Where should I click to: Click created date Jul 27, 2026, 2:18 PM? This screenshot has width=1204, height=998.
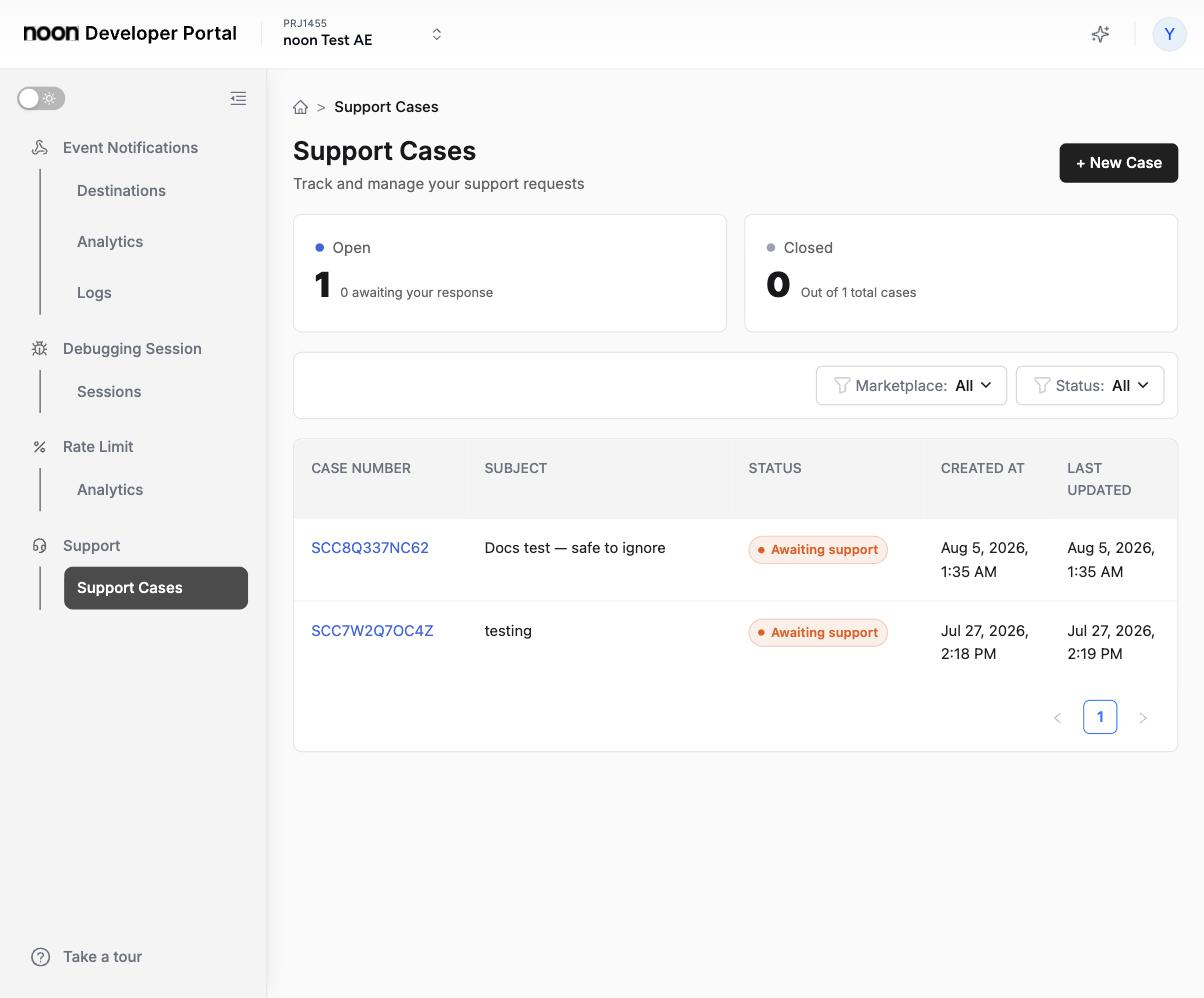(985, 642)
